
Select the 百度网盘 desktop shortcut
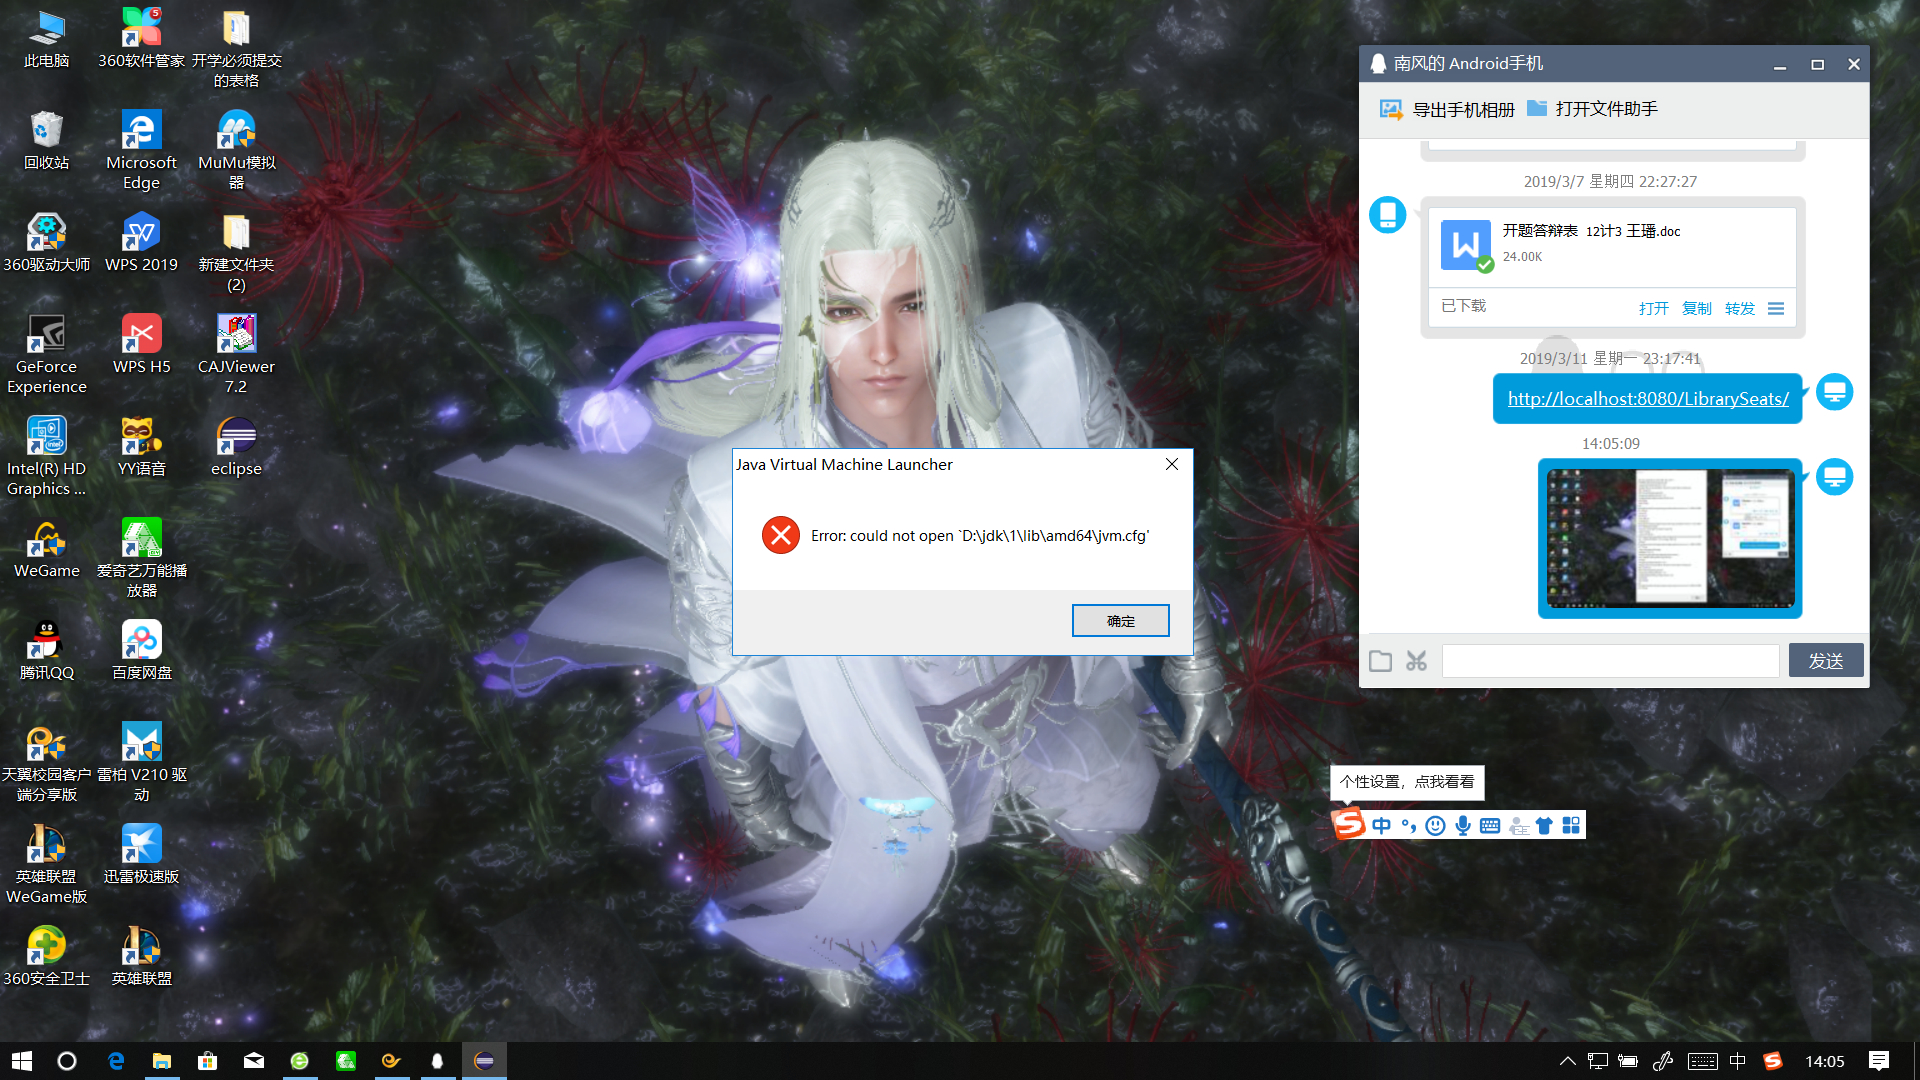pyautogui.click(x=142, y=652)
